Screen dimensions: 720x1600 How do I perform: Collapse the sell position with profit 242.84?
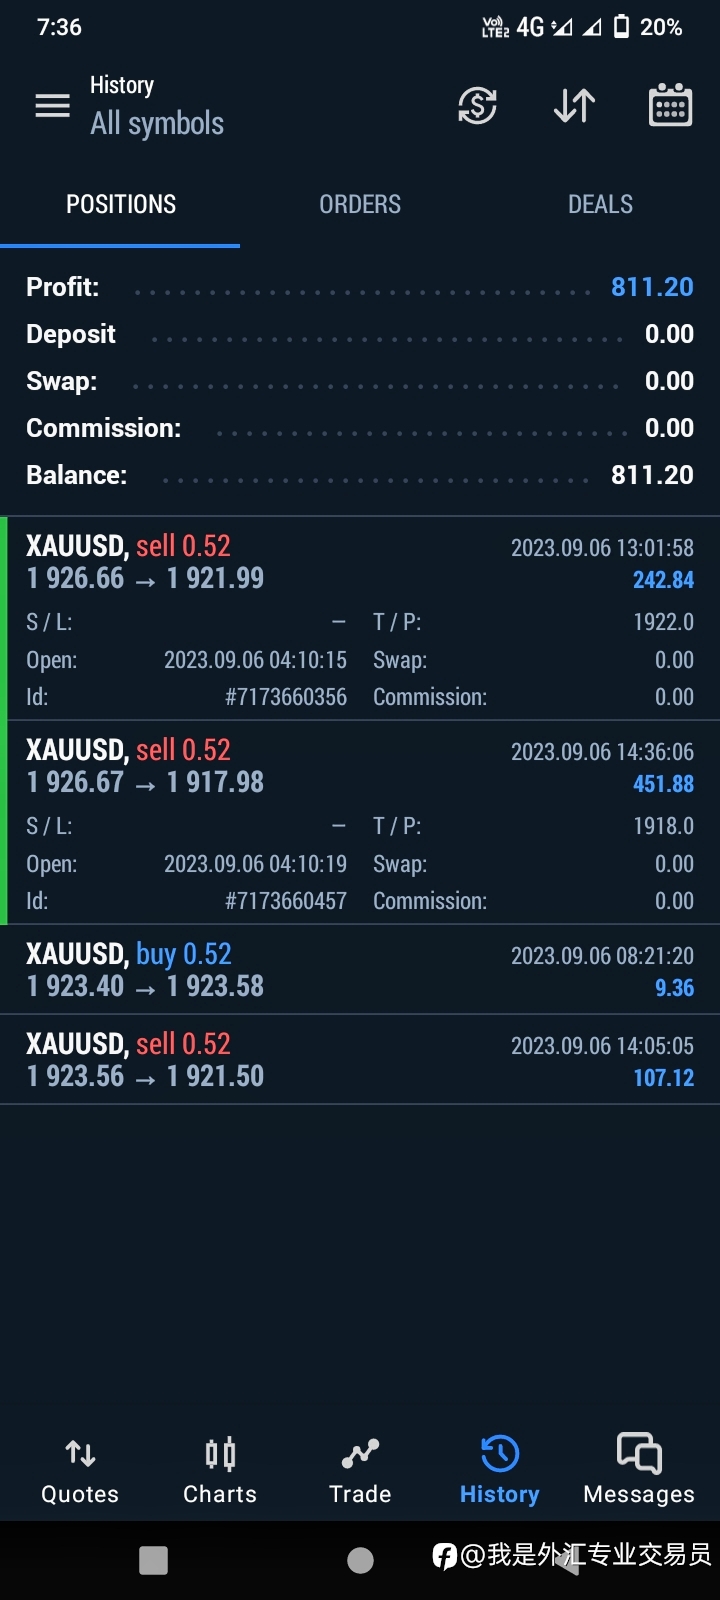tap(360, 618)
